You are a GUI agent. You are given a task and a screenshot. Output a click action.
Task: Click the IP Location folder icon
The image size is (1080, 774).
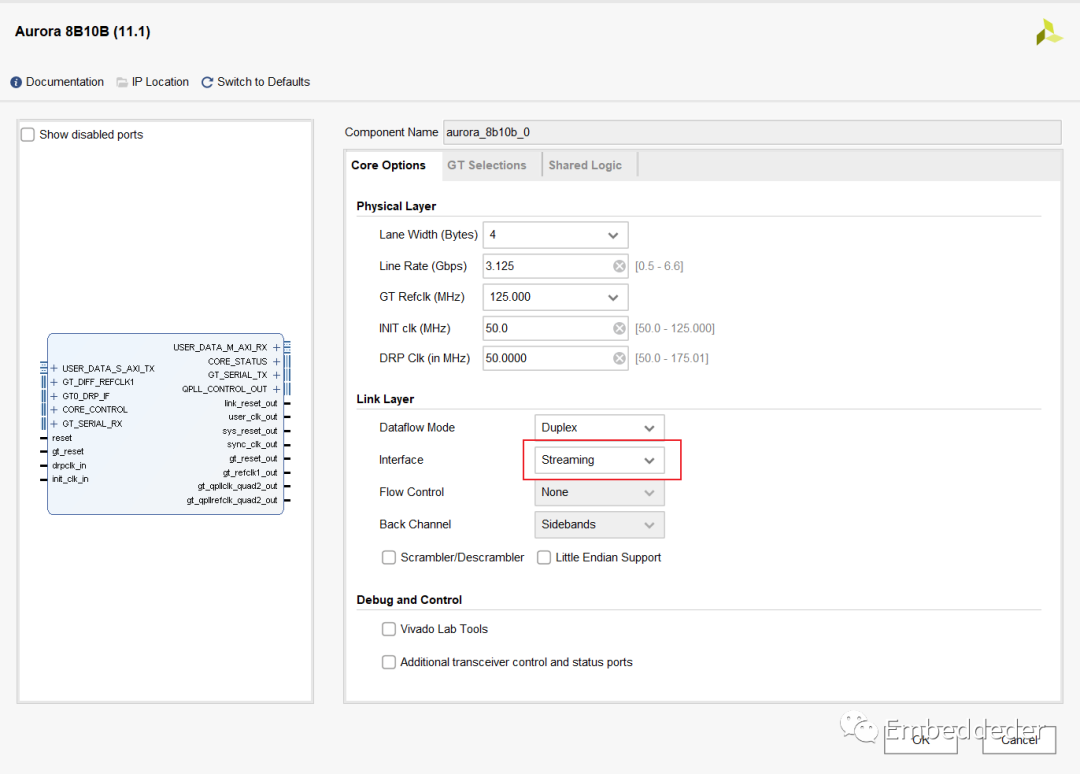[x=122, y=82]
